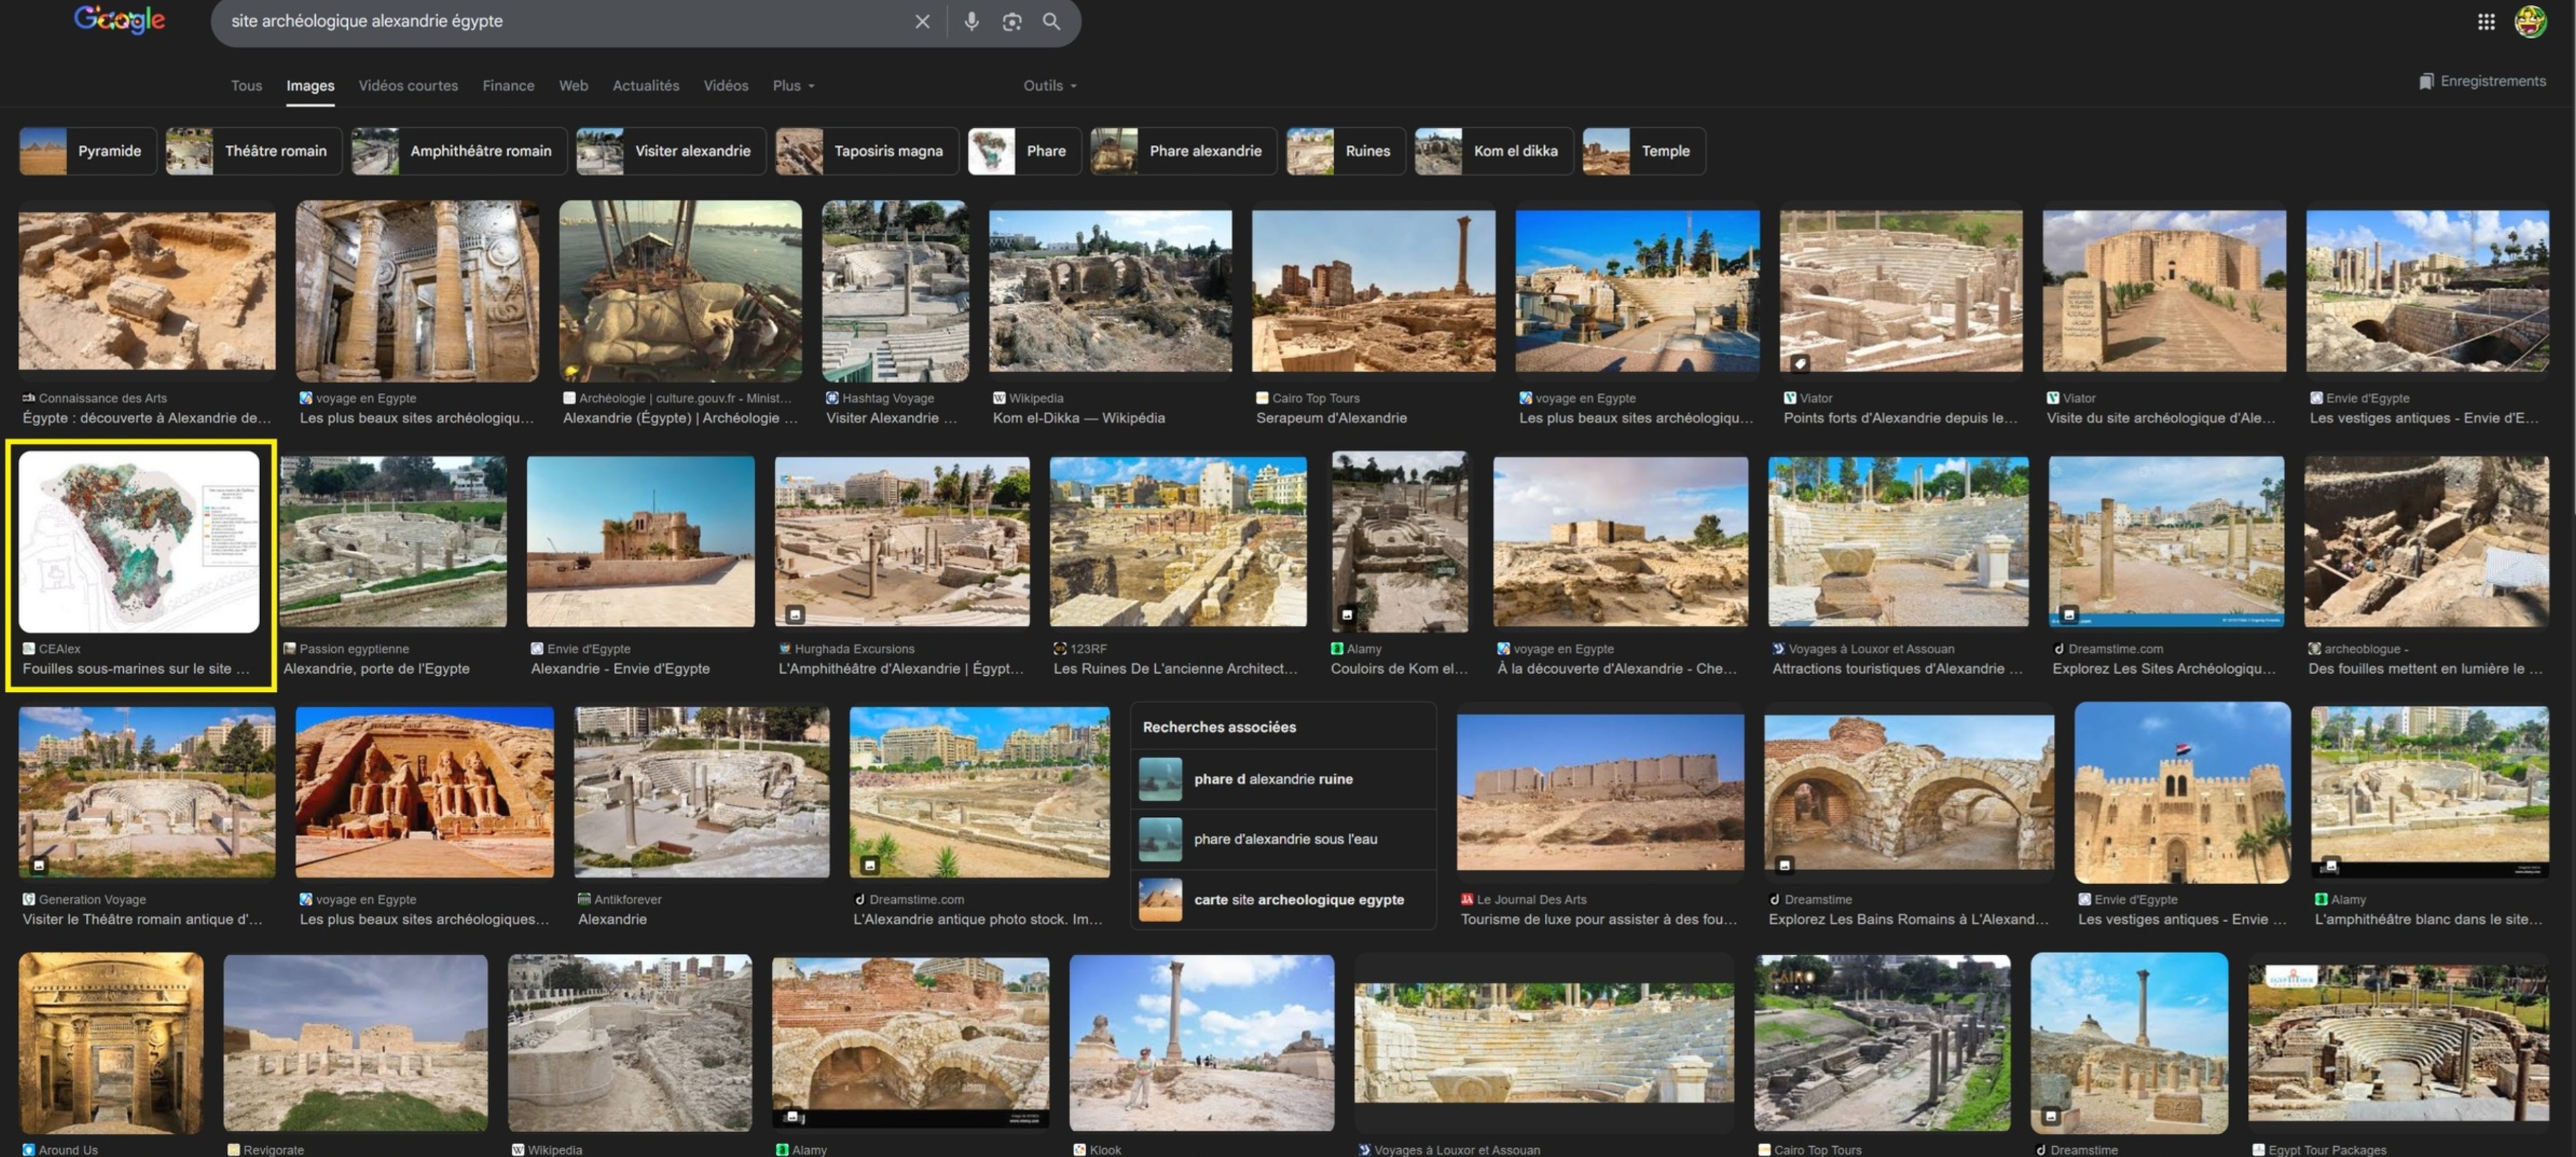This screenshot has height=1157, width=2576.
Task: Expand the Plus dropdown menu
Action: (793, 86)
